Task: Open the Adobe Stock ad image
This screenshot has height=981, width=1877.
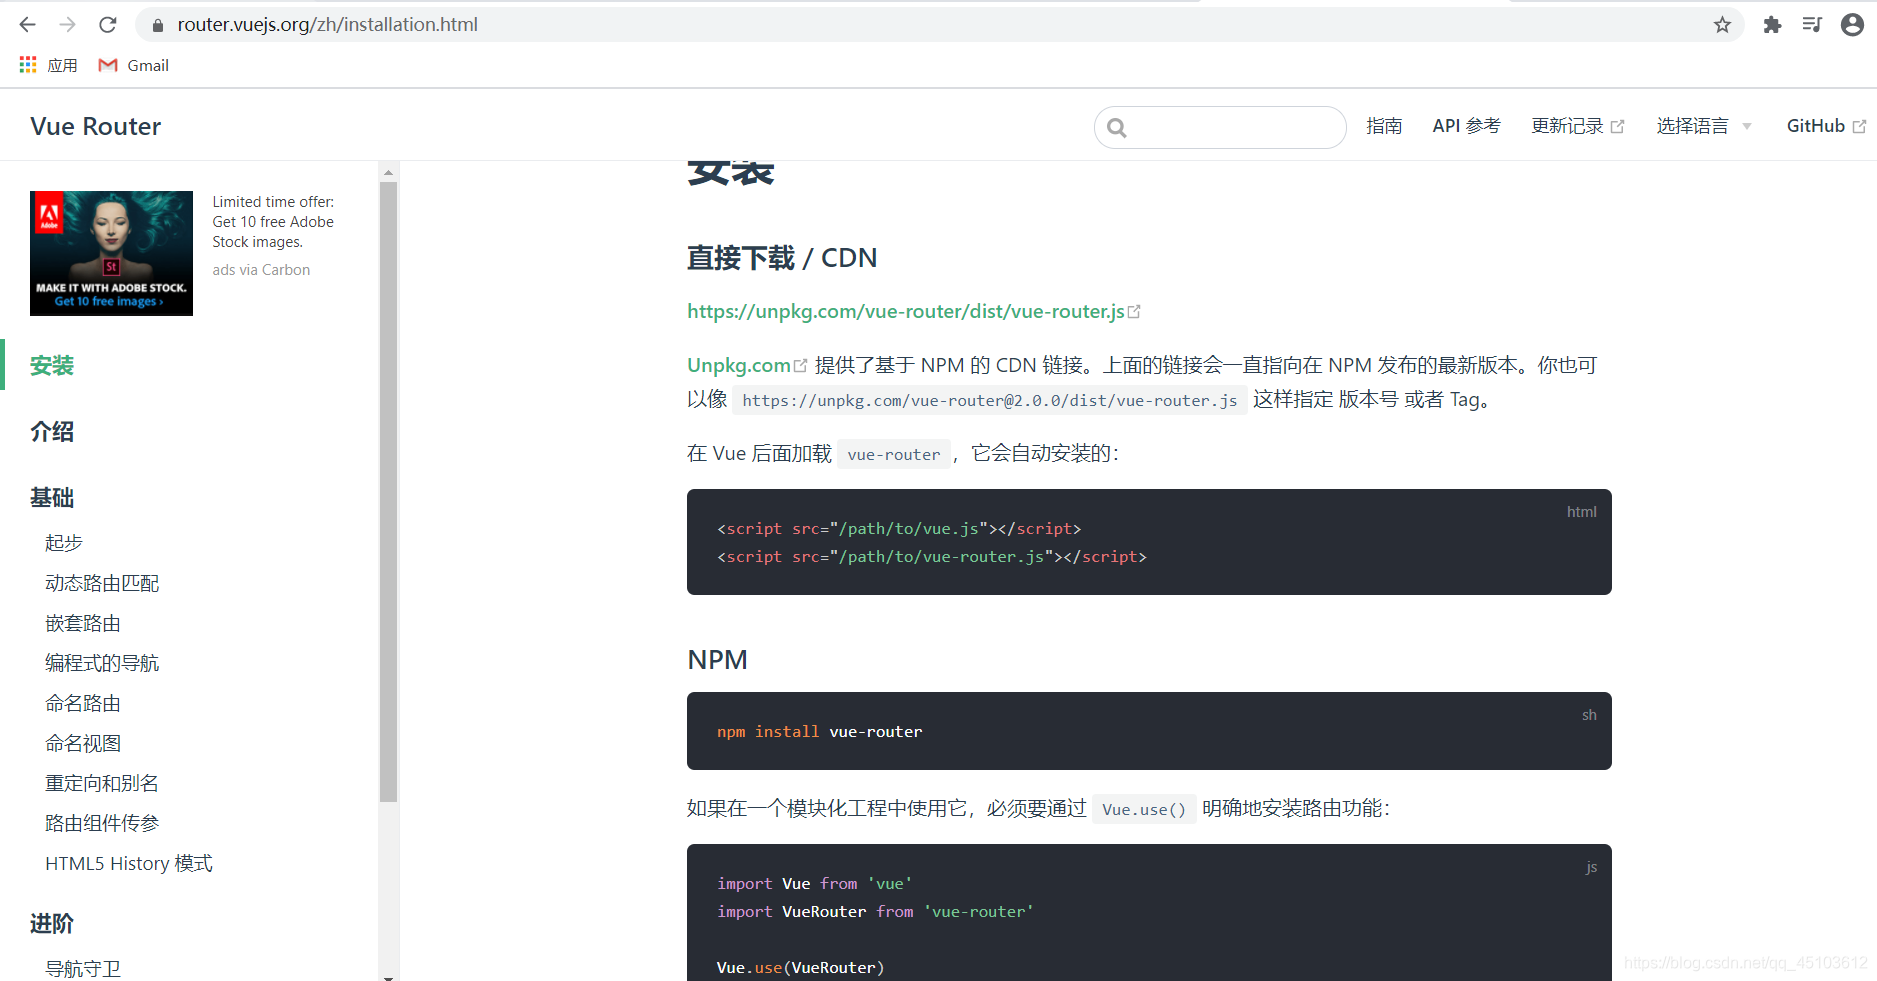Action: coord(111,253)
